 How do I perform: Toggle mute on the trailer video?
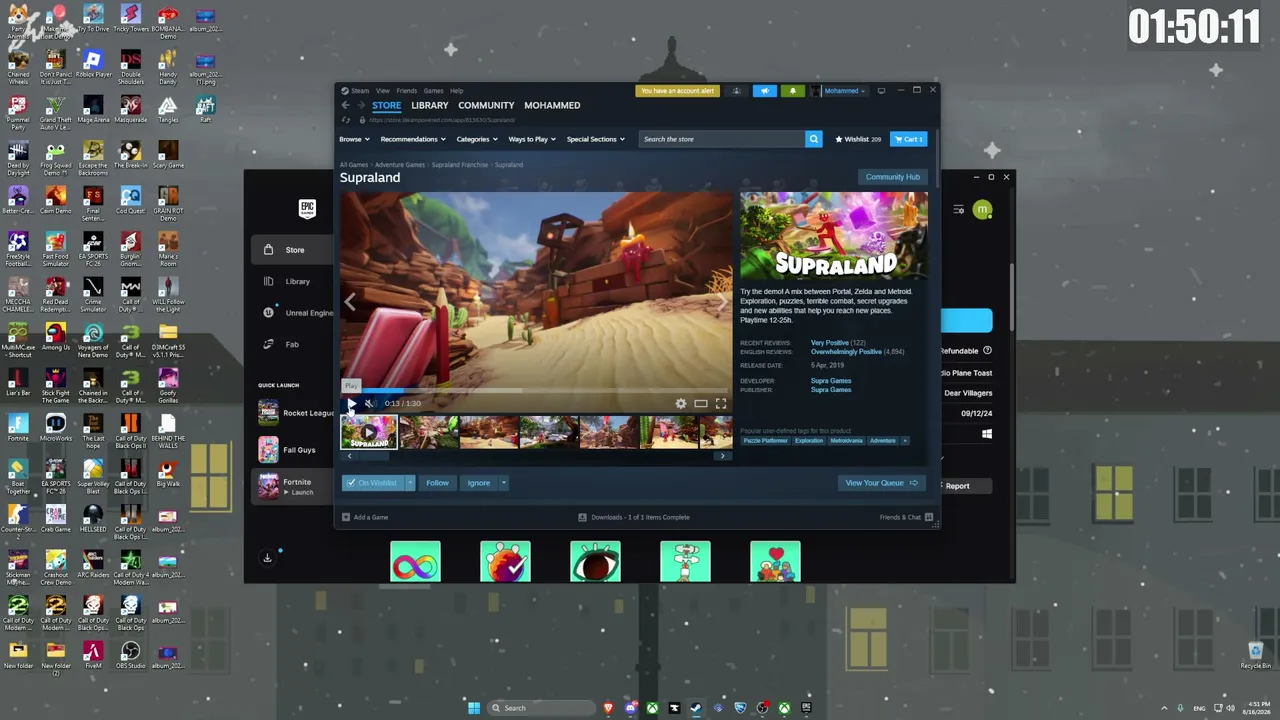[x=369, y=403]
